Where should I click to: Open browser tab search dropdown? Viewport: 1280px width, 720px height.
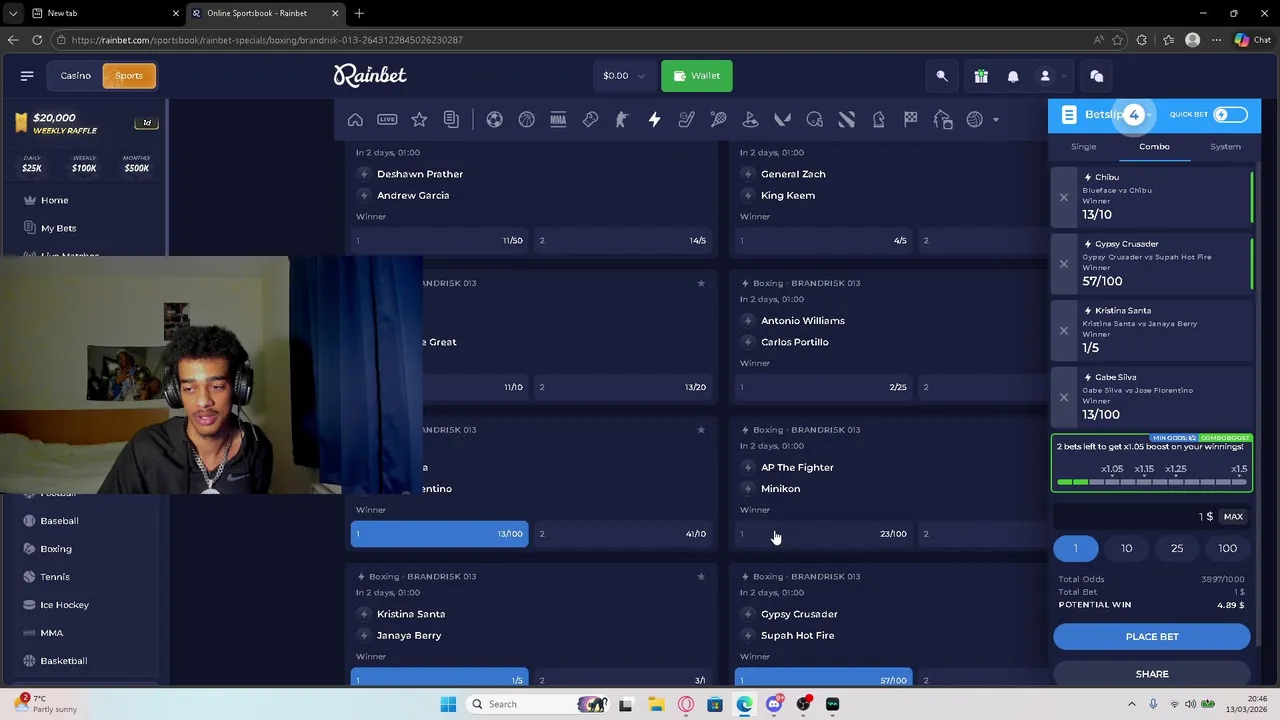click(13, 13)
